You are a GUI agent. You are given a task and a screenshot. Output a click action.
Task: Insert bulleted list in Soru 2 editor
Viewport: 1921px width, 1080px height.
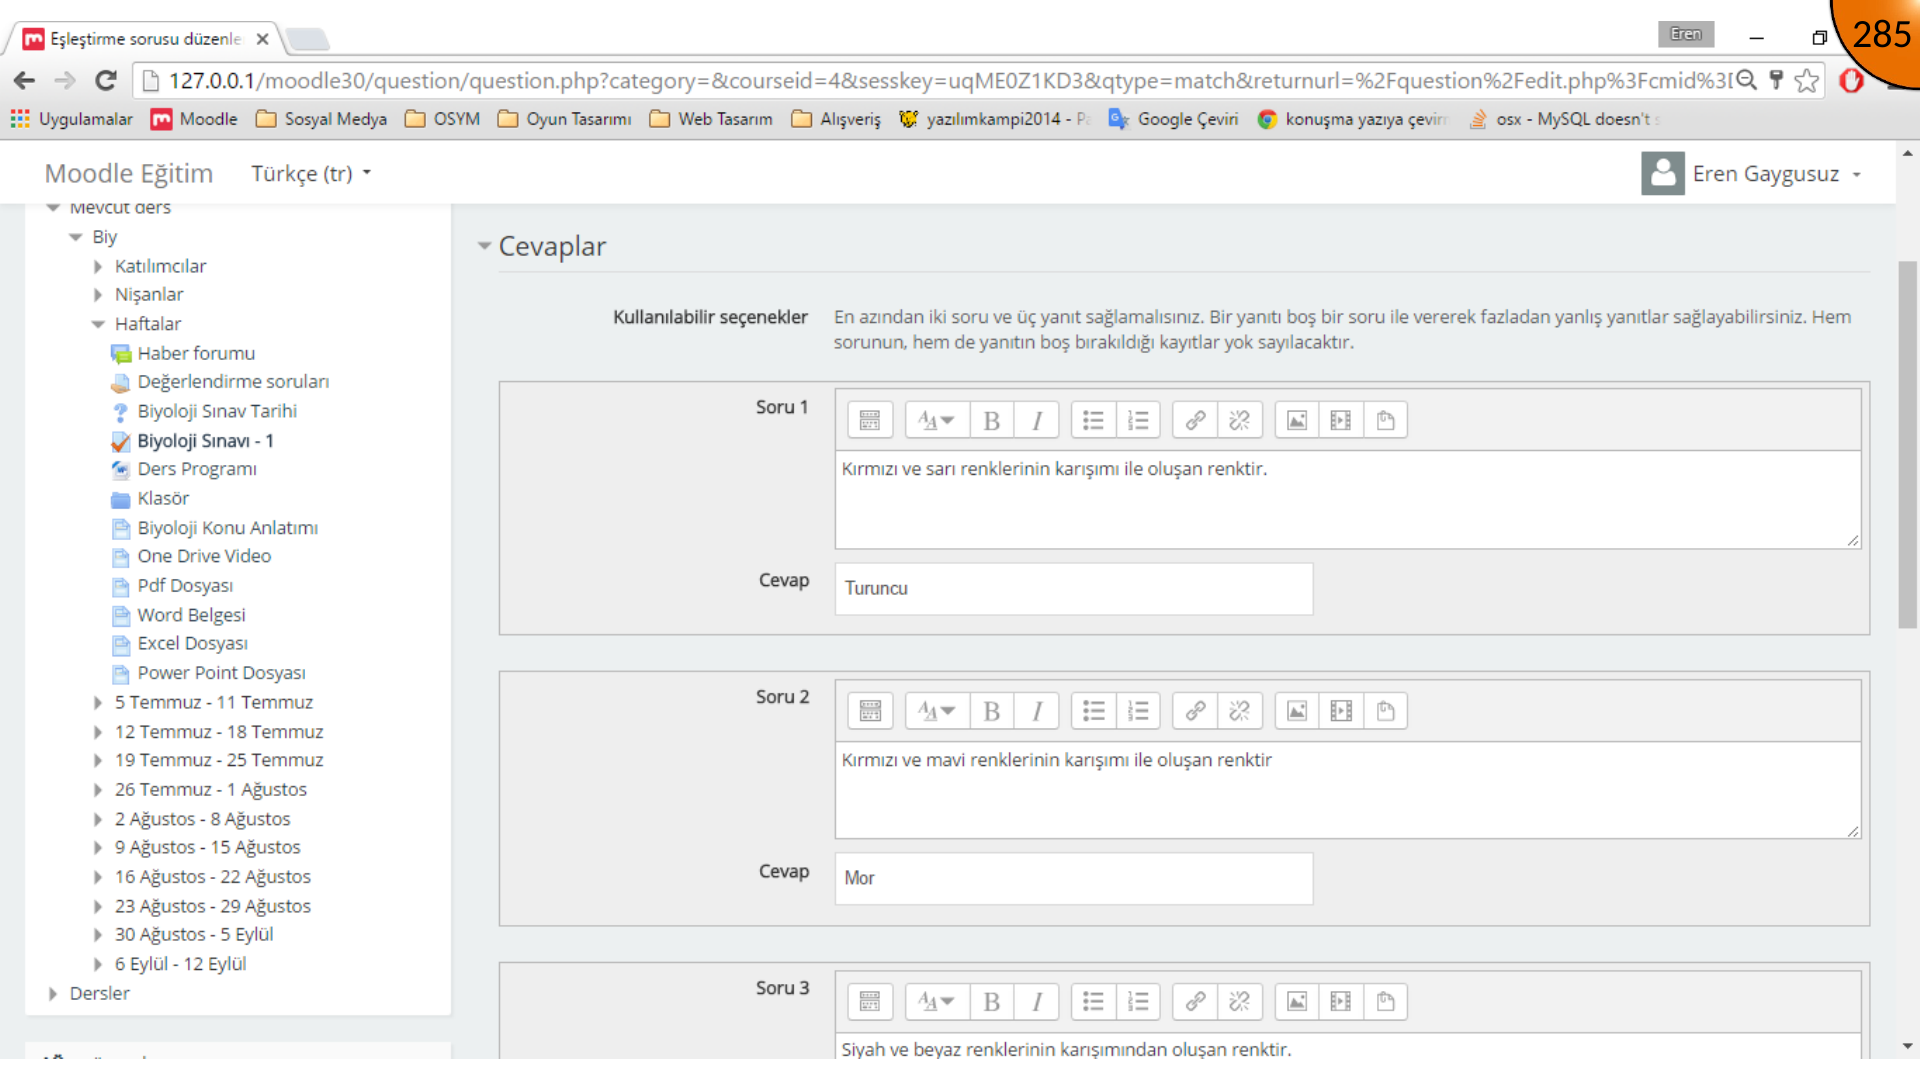1093,711
